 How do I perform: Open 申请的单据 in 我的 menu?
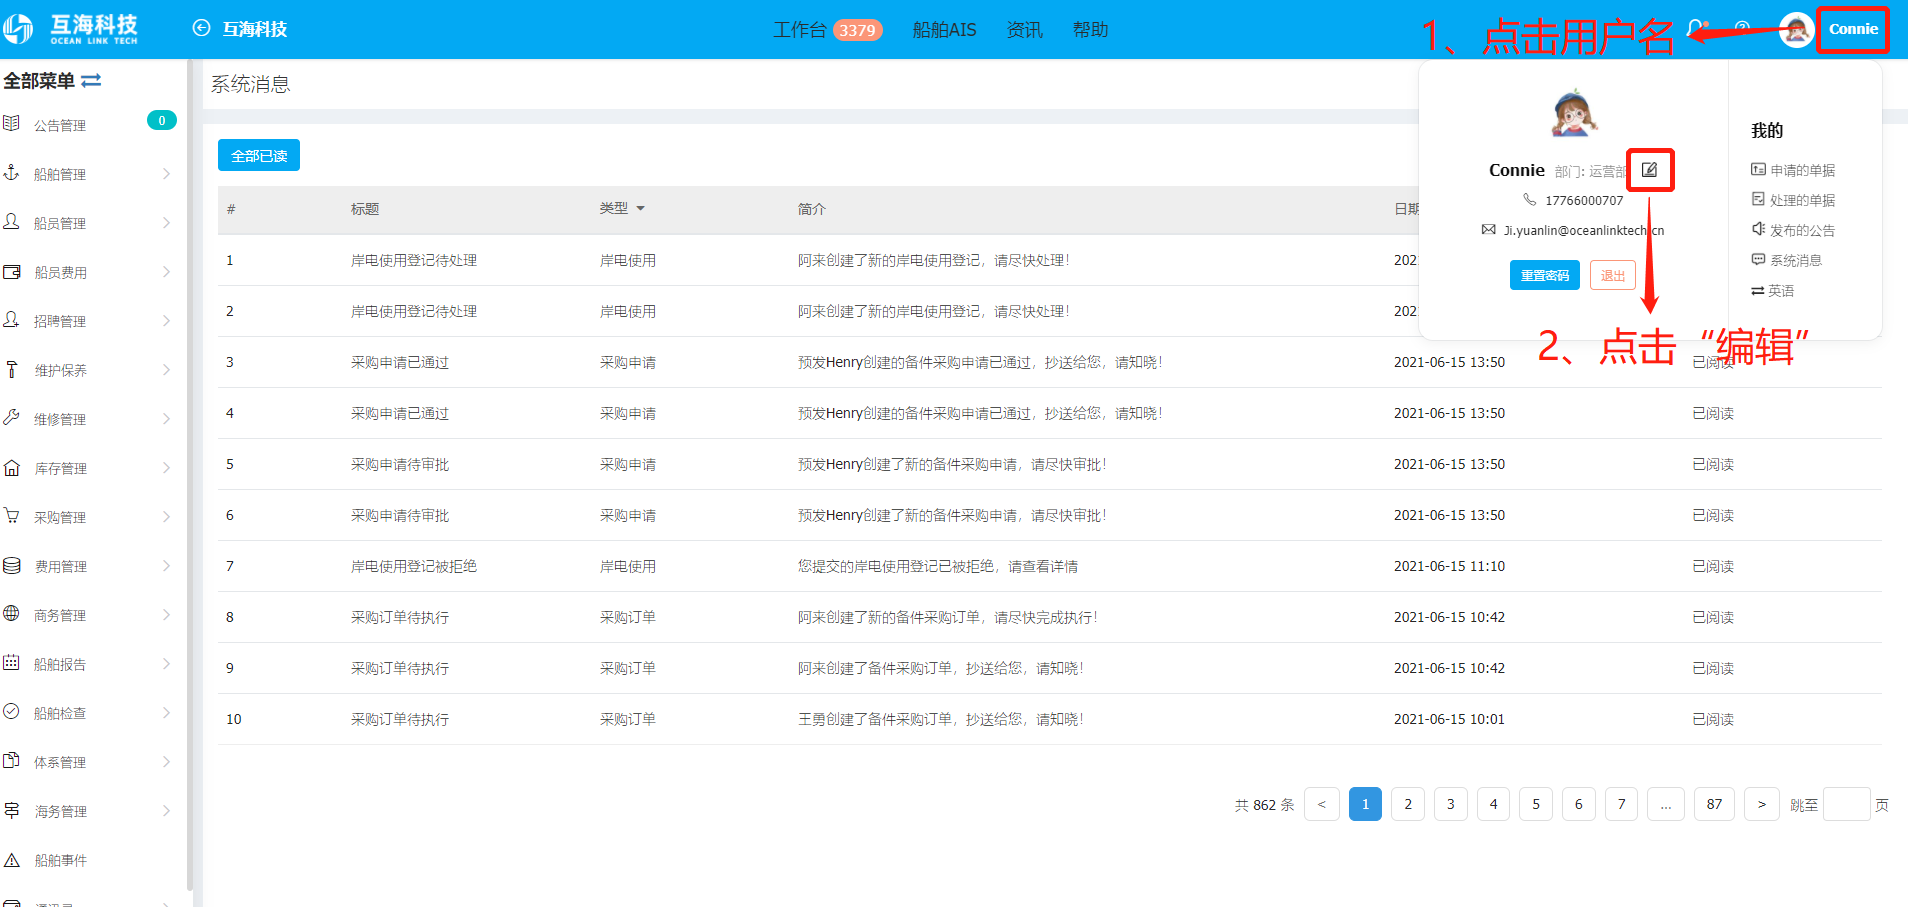point(1793,170)
